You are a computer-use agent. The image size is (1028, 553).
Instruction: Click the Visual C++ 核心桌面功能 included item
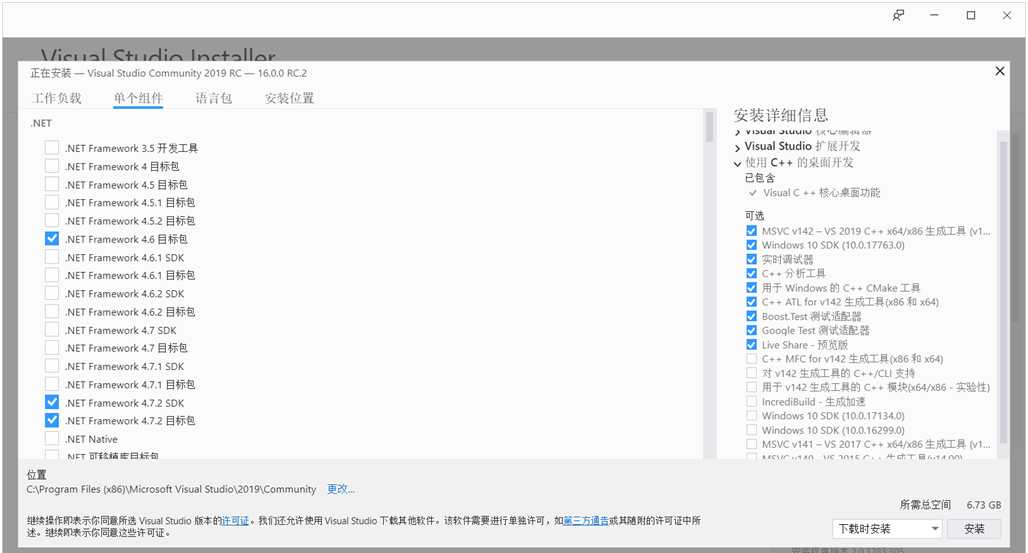(821, 193)
